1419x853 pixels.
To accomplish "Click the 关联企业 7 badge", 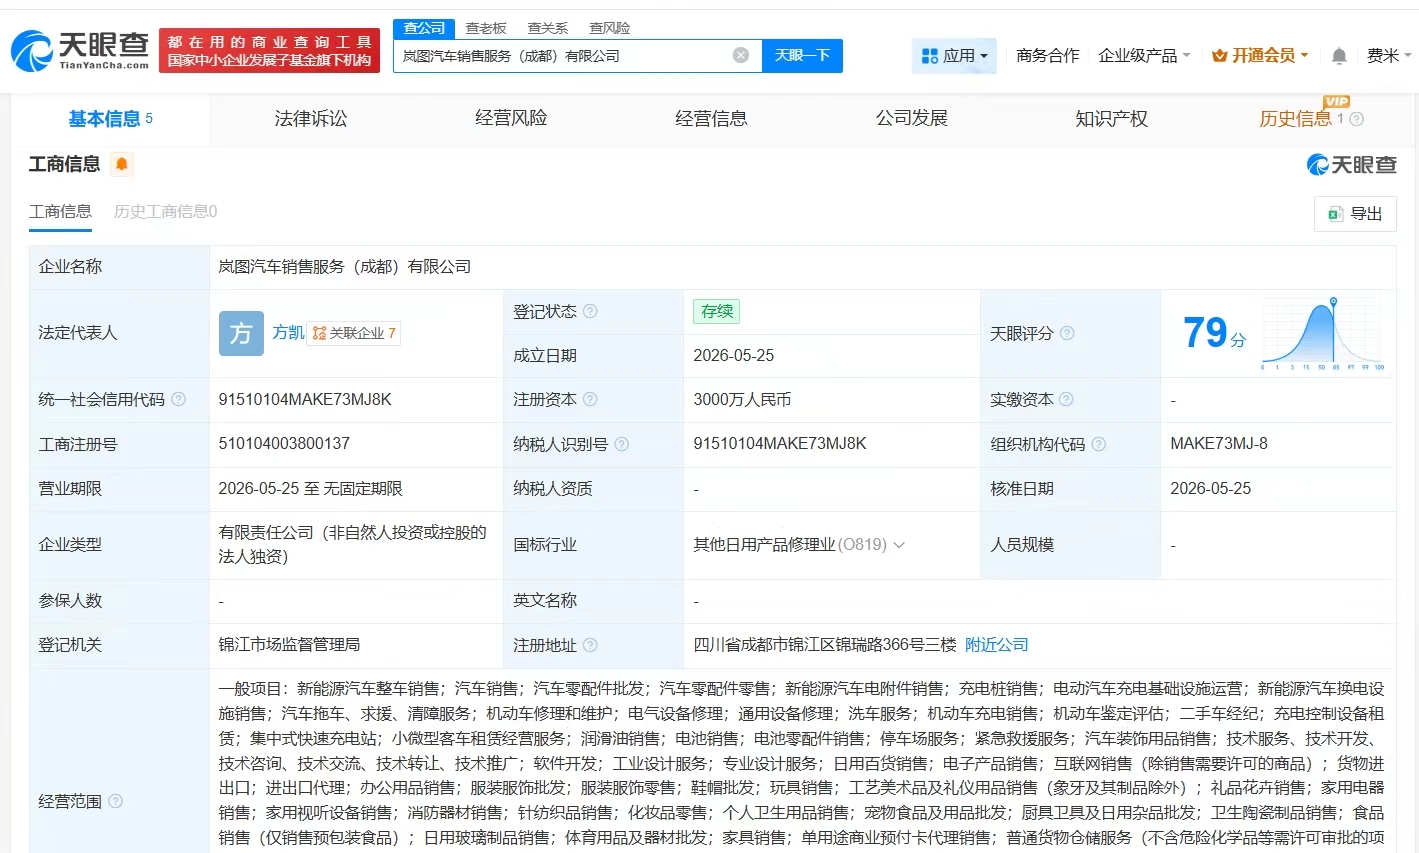I will coord(353,333).
